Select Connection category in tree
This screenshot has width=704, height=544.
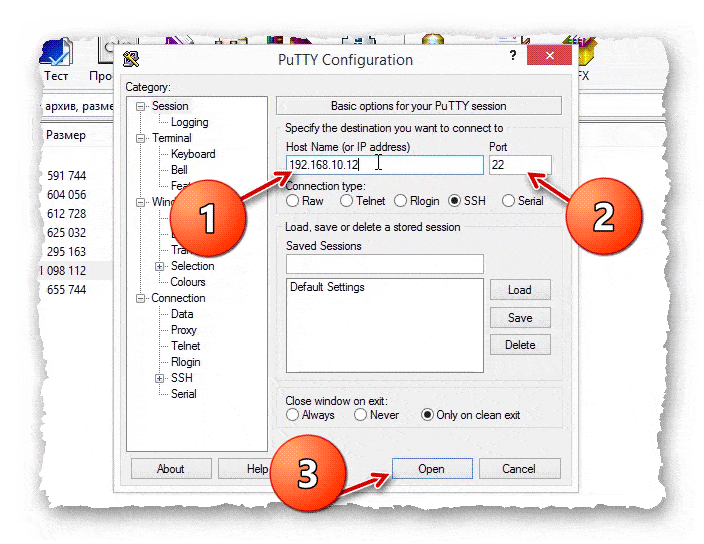tap(178, 298)
